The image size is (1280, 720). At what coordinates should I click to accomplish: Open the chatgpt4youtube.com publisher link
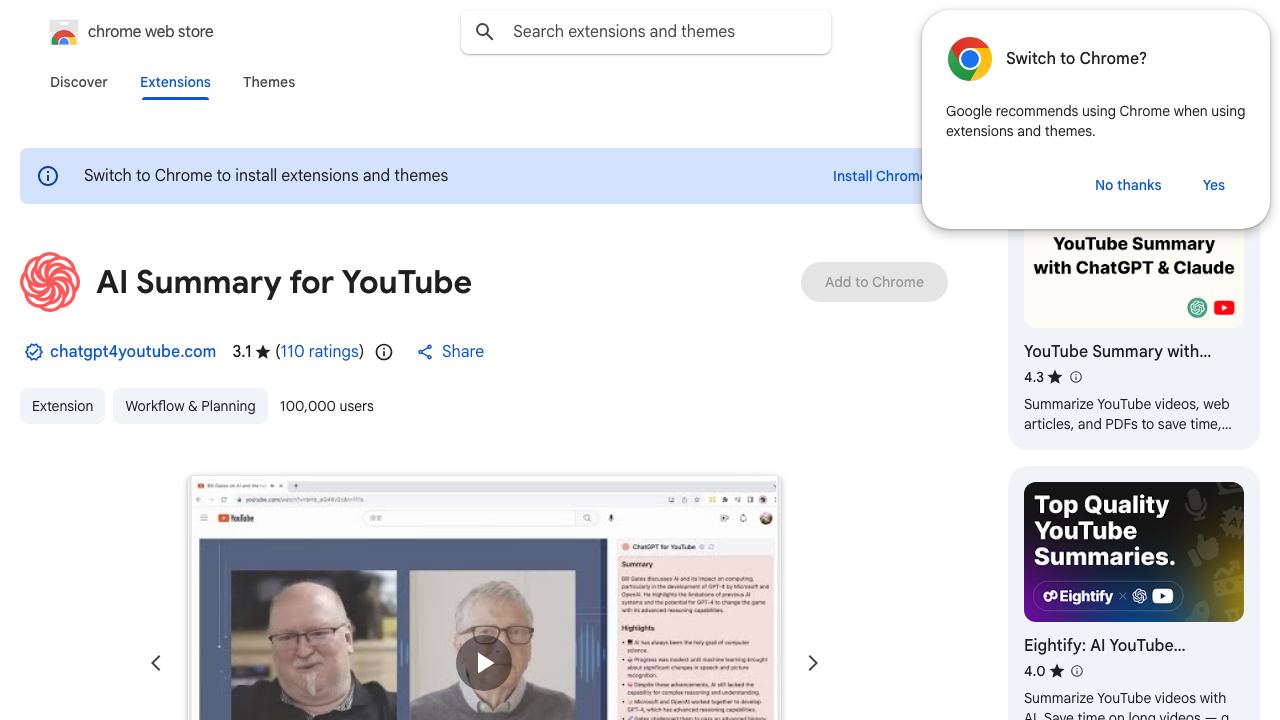coord(133,352)
